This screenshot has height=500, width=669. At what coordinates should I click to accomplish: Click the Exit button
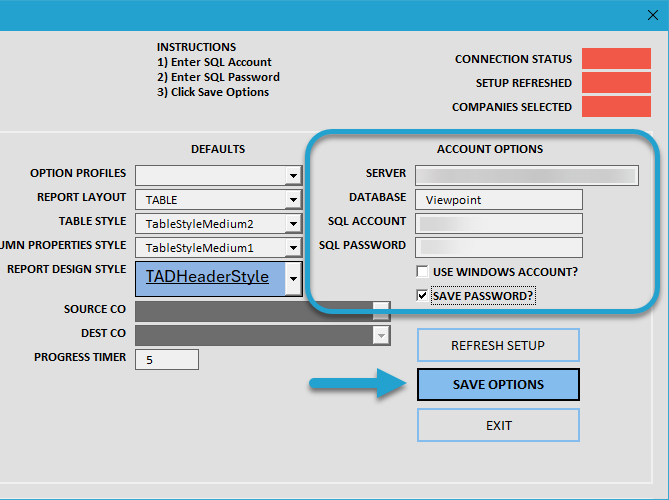[498, 425]
